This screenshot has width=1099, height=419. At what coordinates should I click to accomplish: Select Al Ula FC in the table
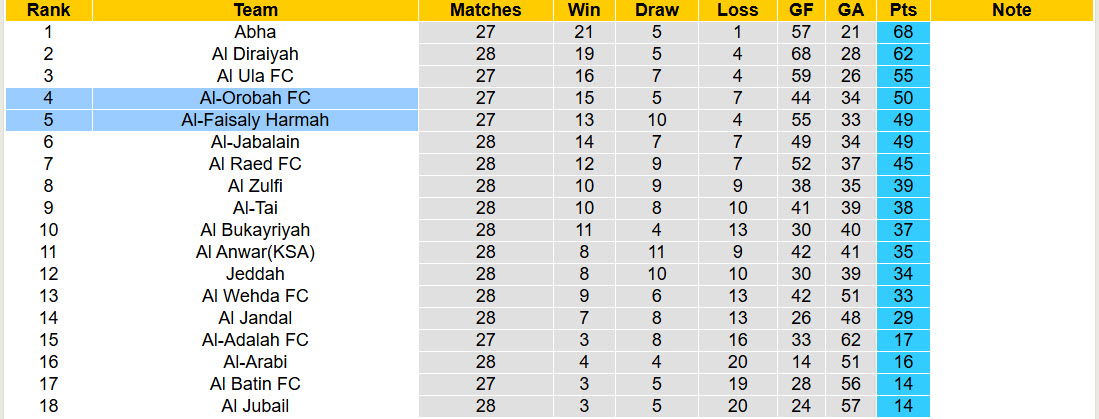(x=255, y=76)
